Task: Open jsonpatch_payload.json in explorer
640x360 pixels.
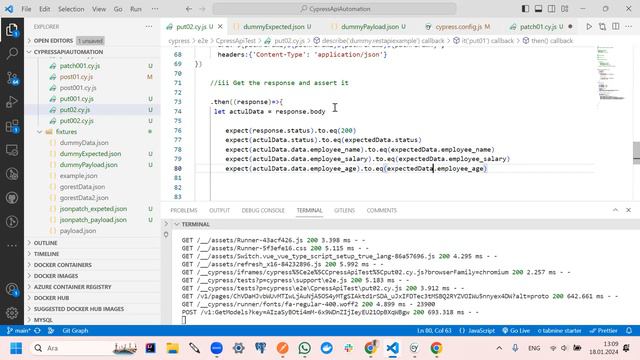Action: pyautogui.click(x=93, y=220)
